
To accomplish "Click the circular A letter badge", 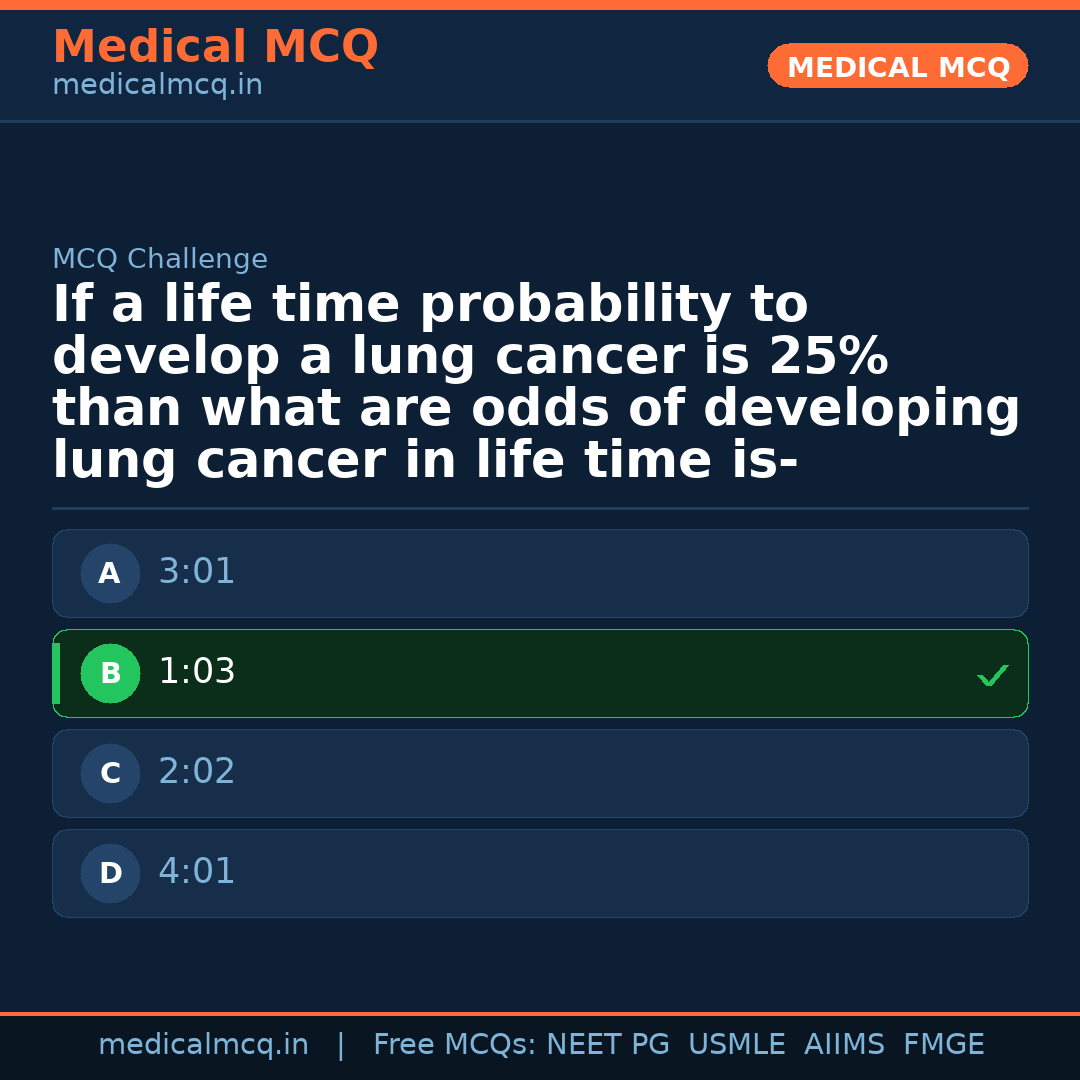I will 110,574.
